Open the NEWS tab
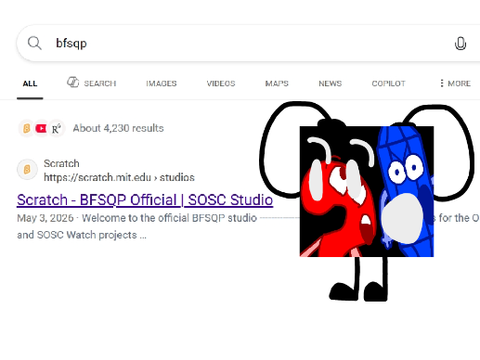 point(330,84)
